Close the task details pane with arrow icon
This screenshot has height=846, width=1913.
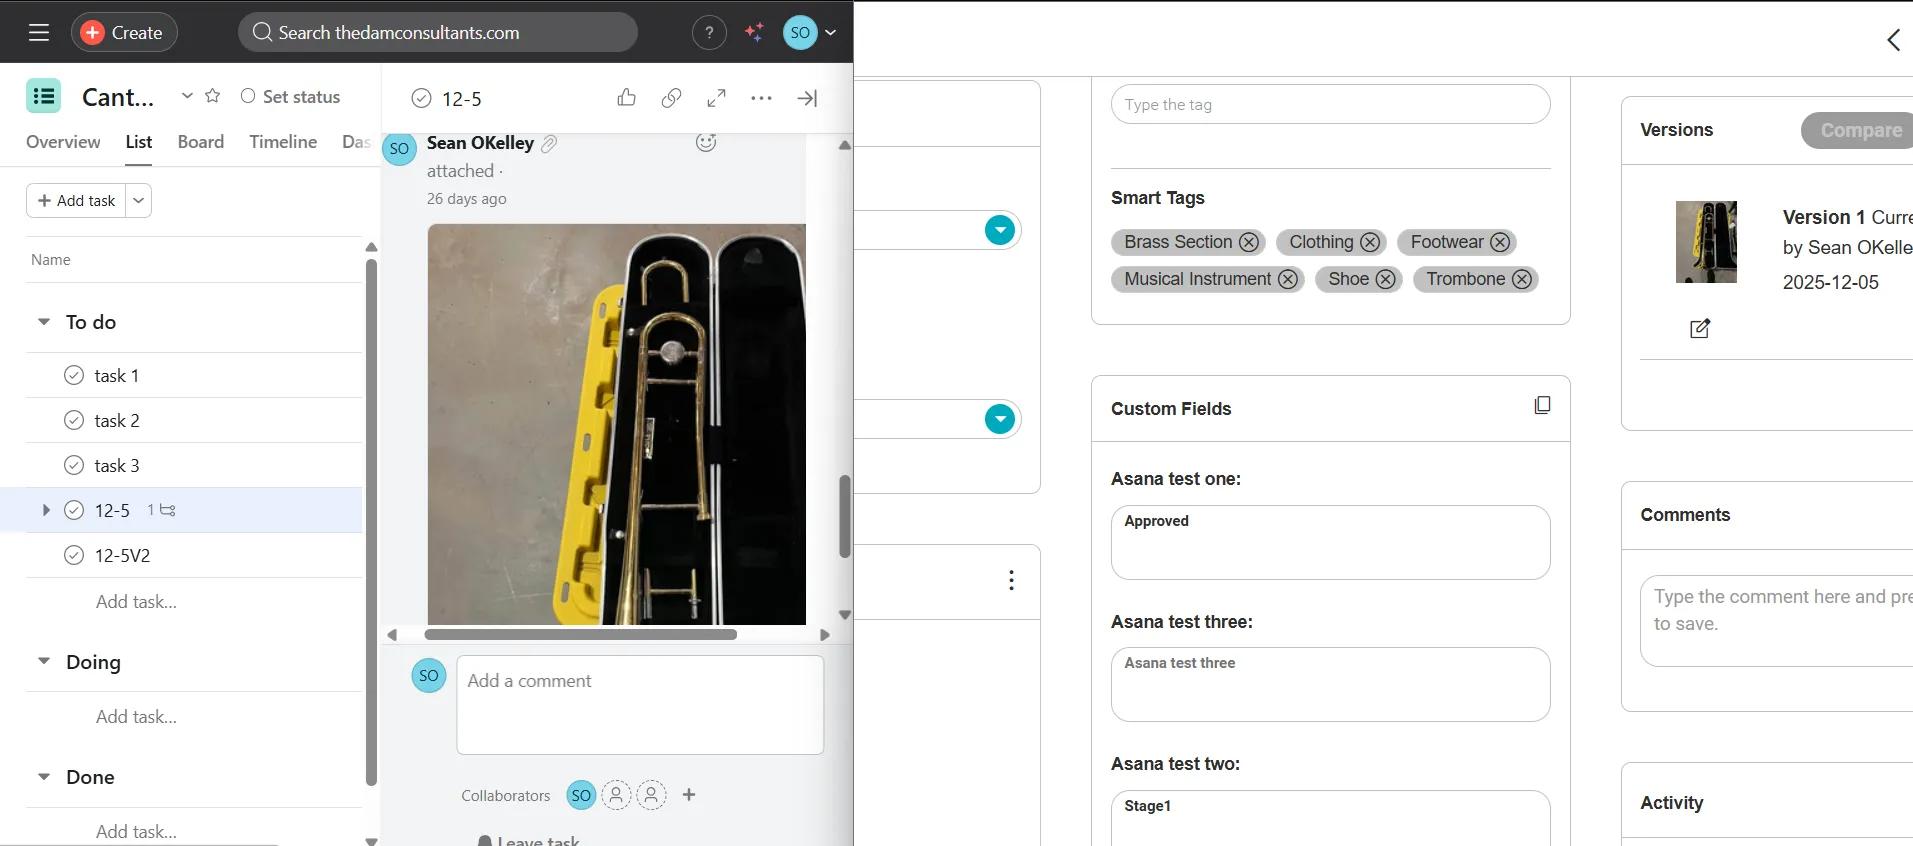click(x=807, y=98)
